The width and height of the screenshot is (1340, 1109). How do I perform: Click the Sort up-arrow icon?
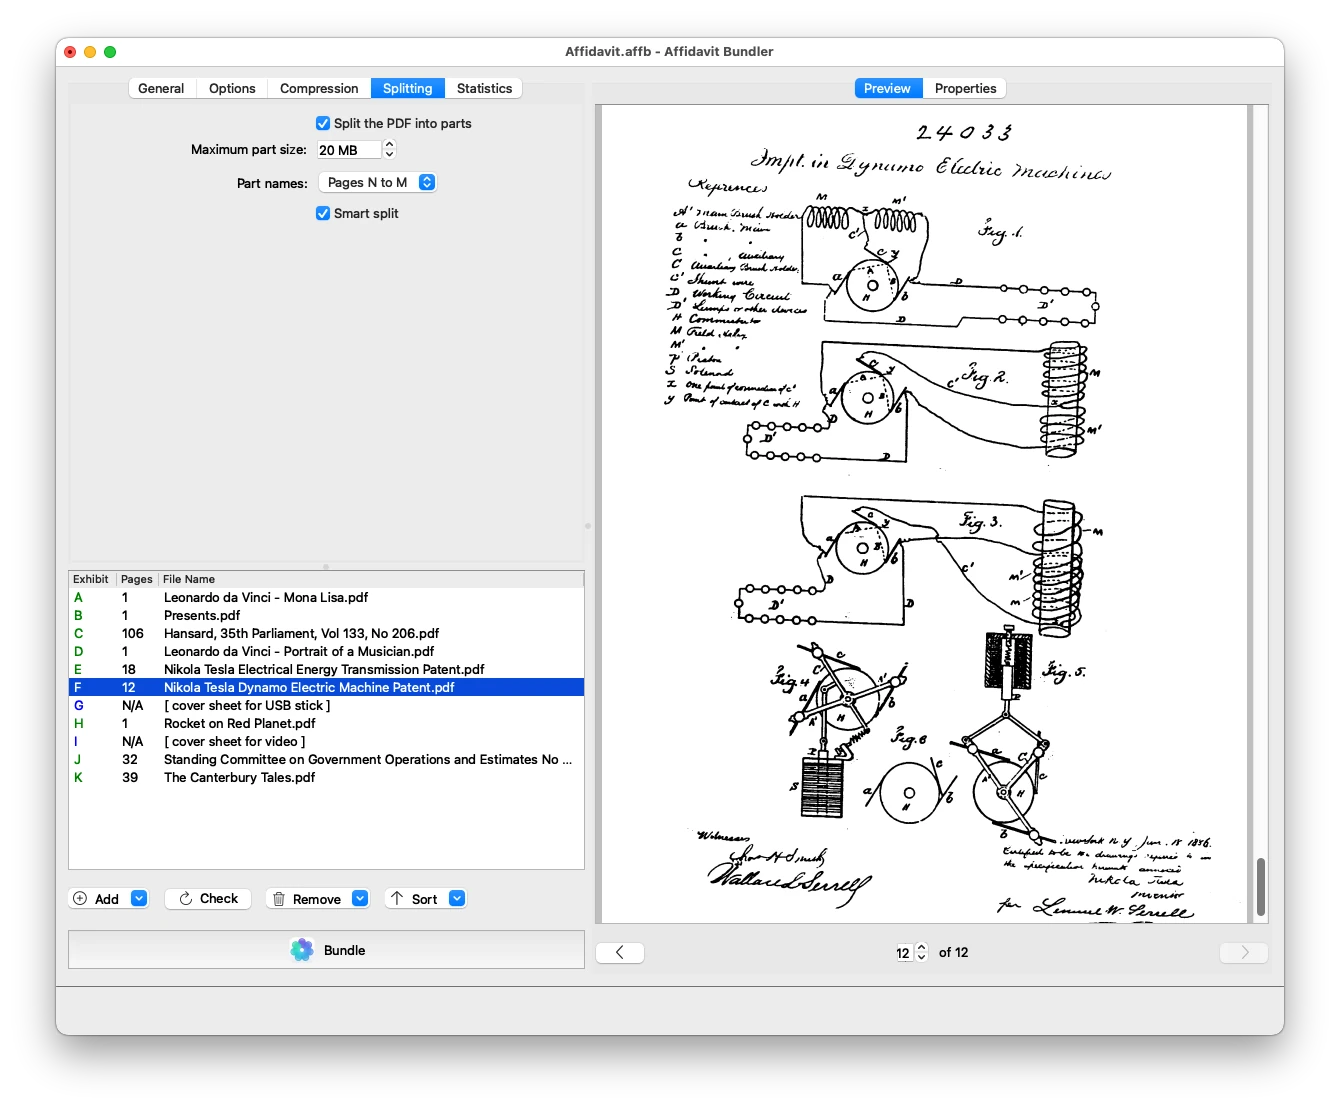pyautogui.click(x=397, y=898)
